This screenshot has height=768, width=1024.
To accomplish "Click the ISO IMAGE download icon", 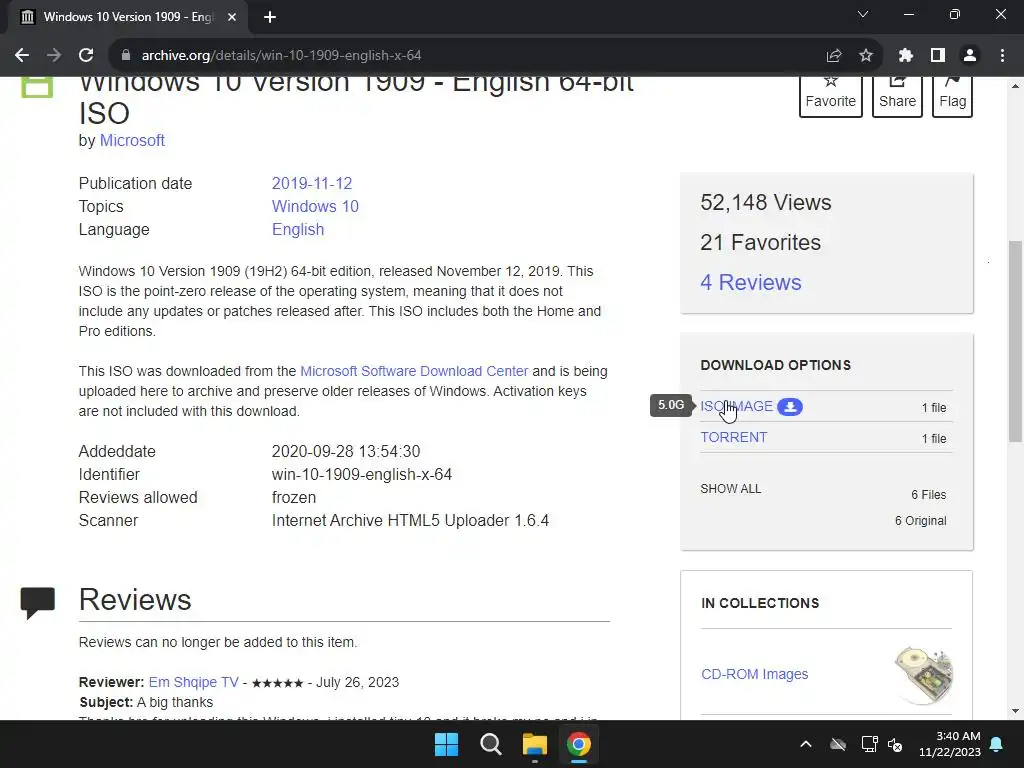I will 790,406.
